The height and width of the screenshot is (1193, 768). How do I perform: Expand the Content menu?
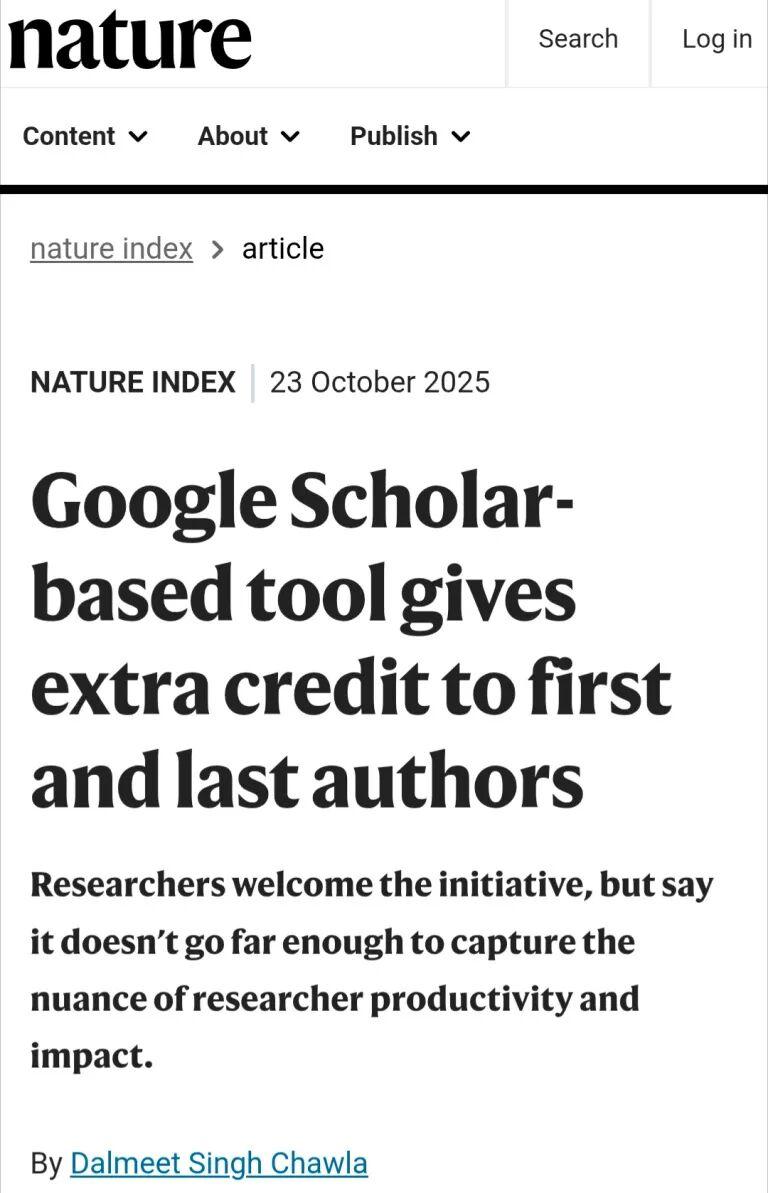click(85, 136)
